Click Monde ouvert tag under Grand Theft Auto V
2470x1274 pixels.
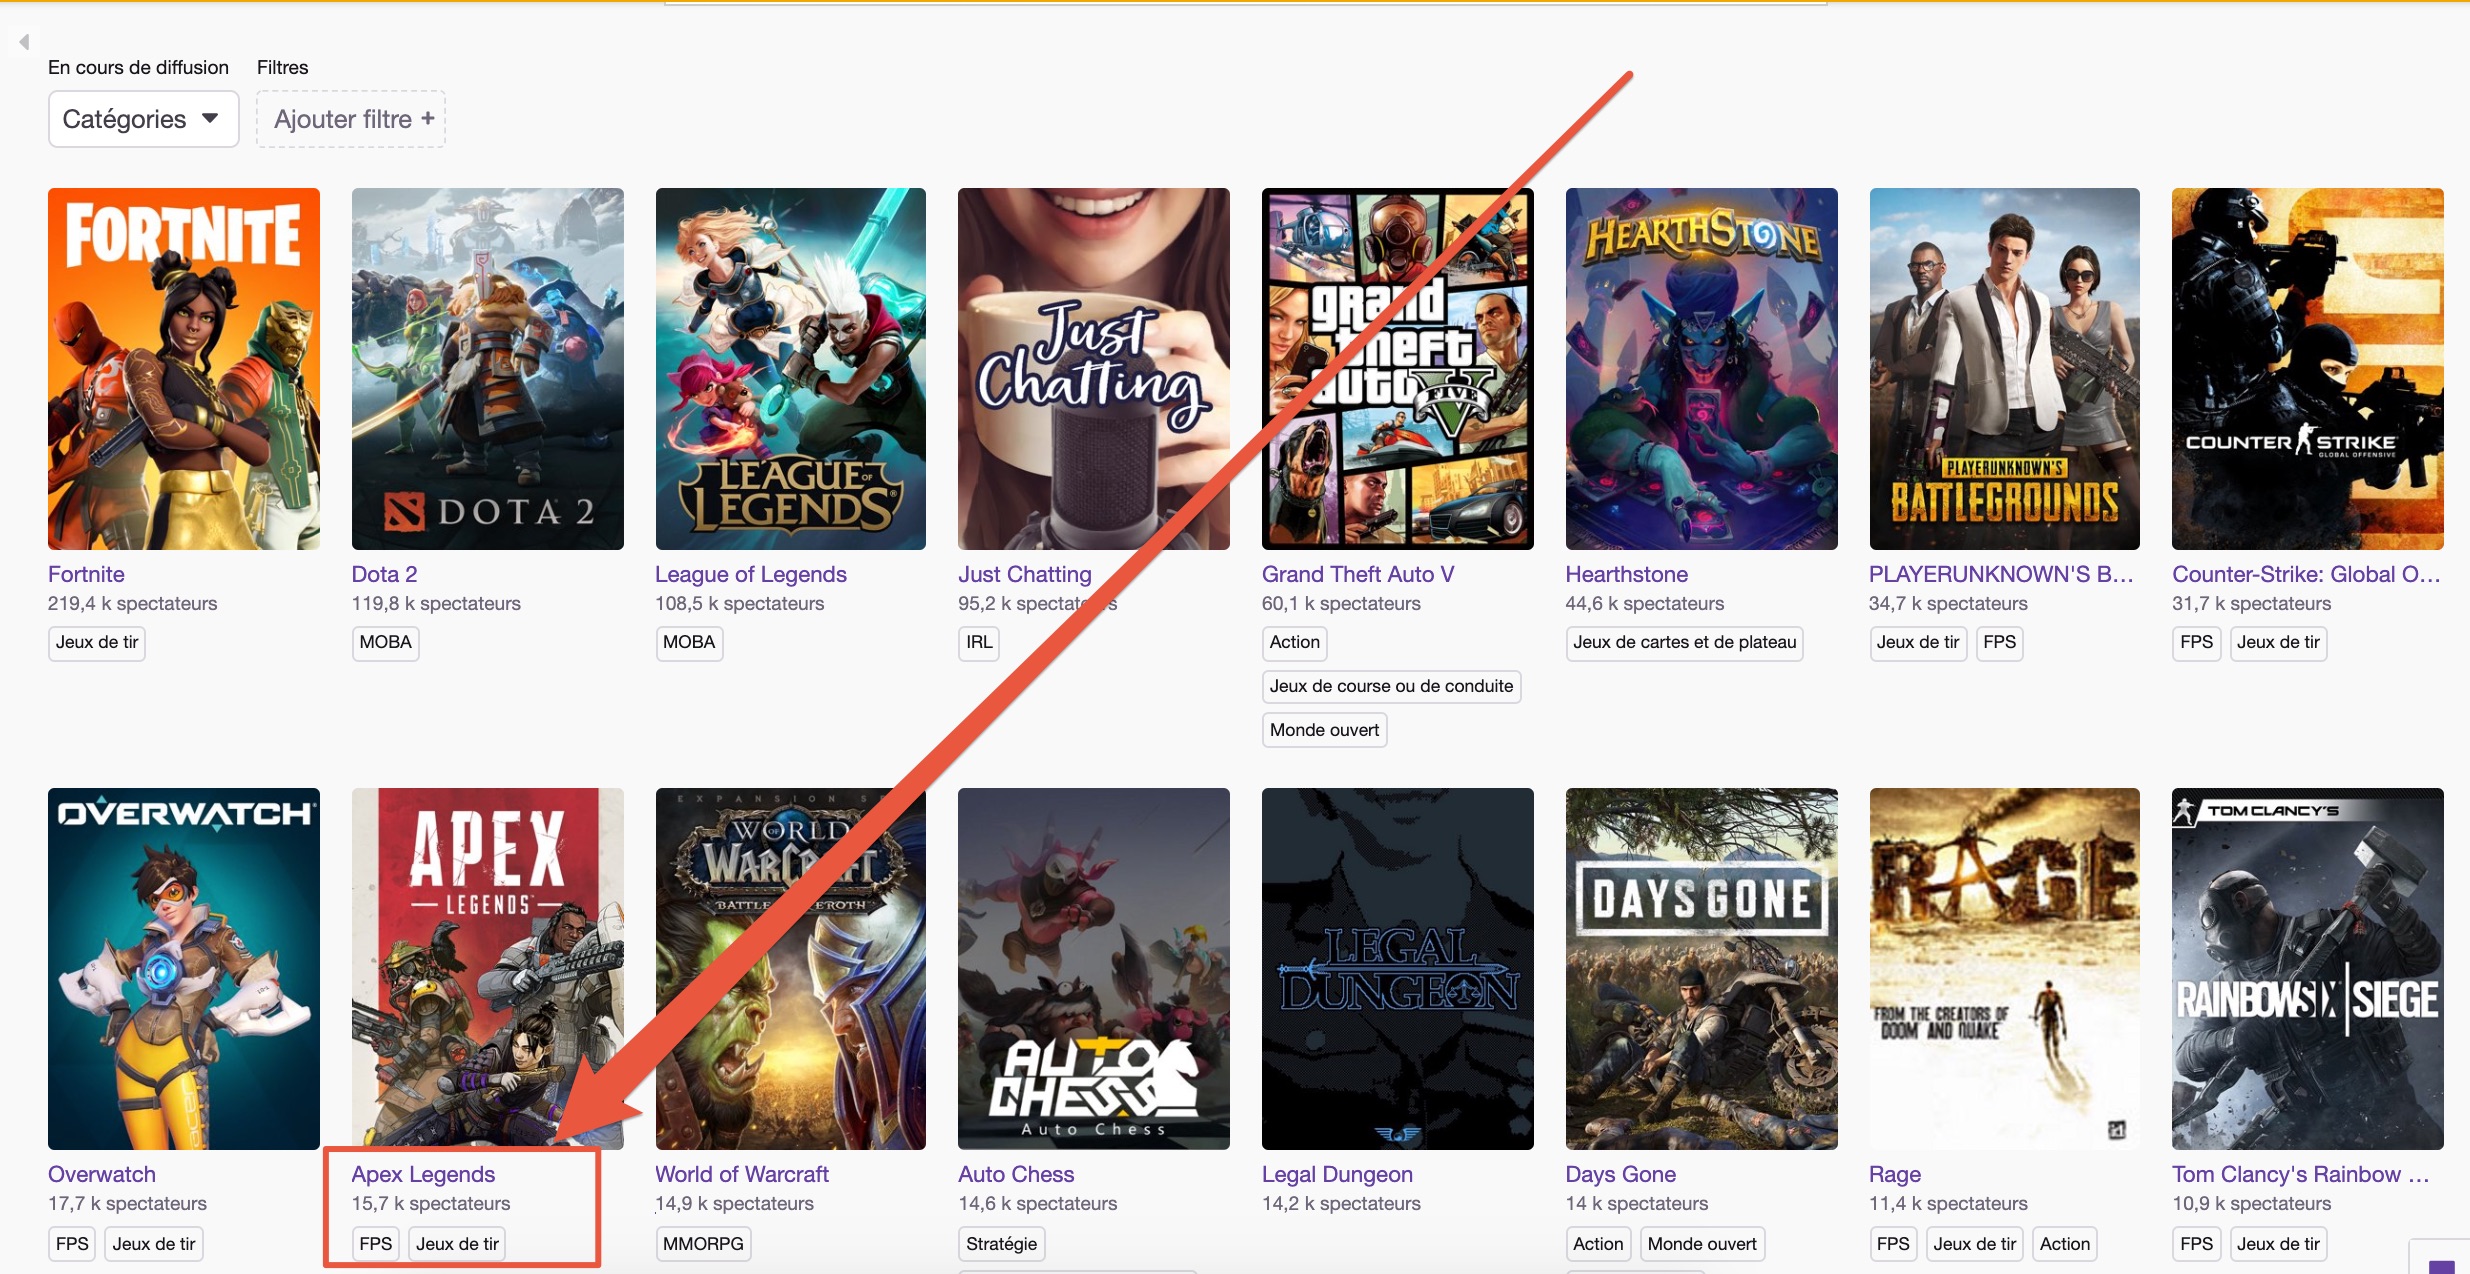[x=1324, y=730]
